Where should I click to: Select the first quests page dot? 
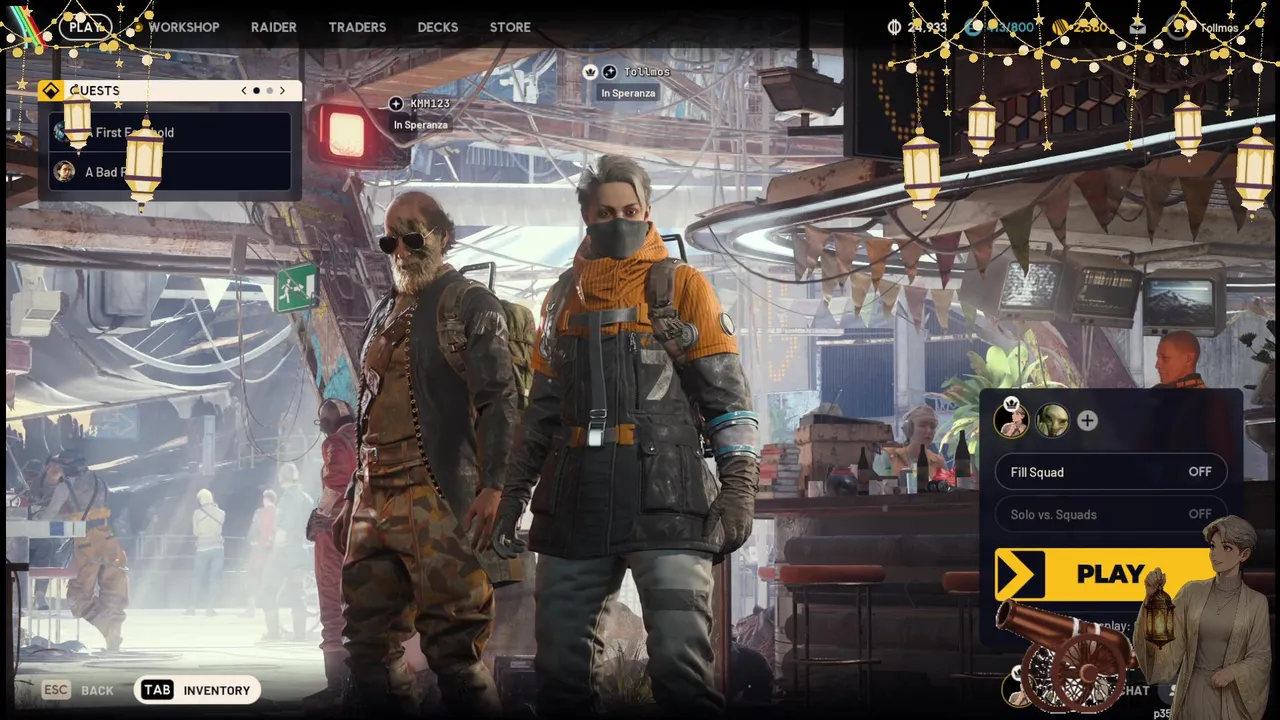[x=256, y=90]
